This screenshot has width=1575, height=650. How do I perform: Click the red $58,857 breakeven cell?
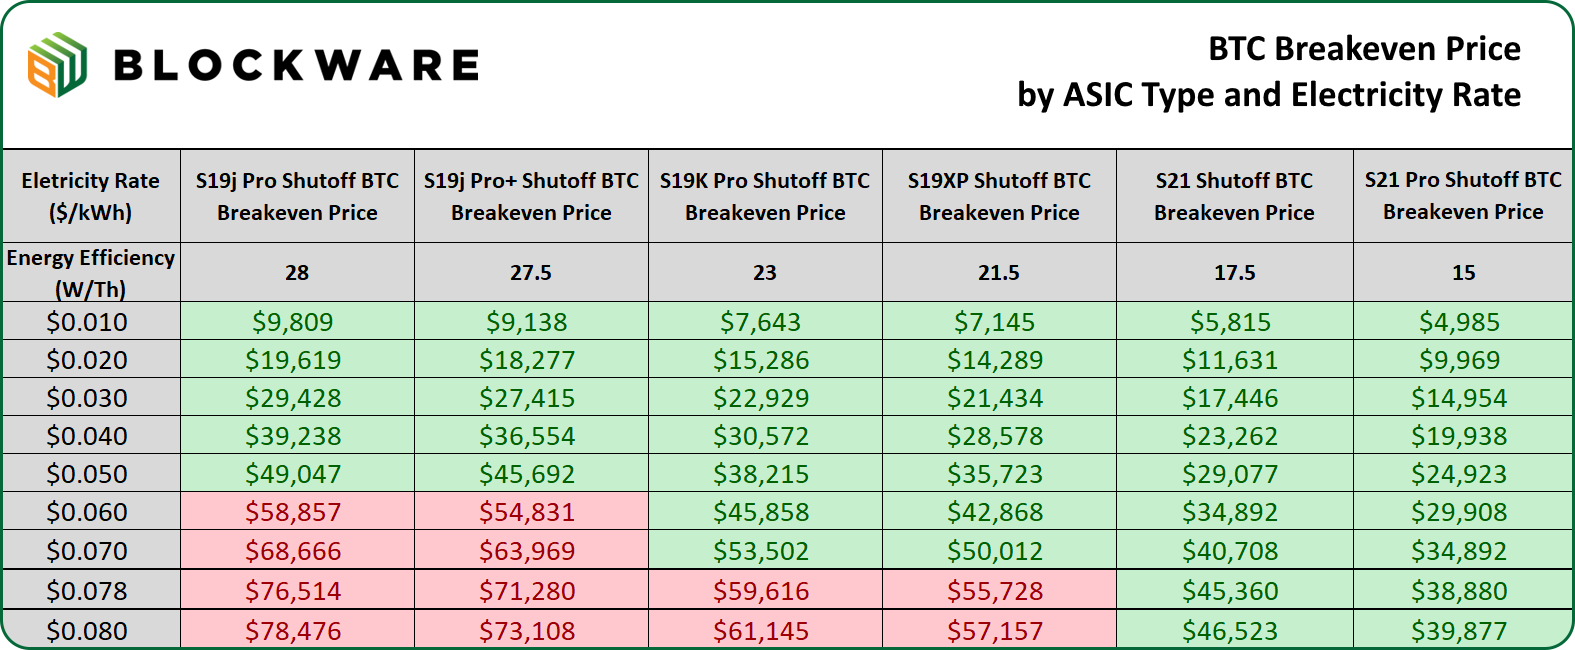coord(293,512)
